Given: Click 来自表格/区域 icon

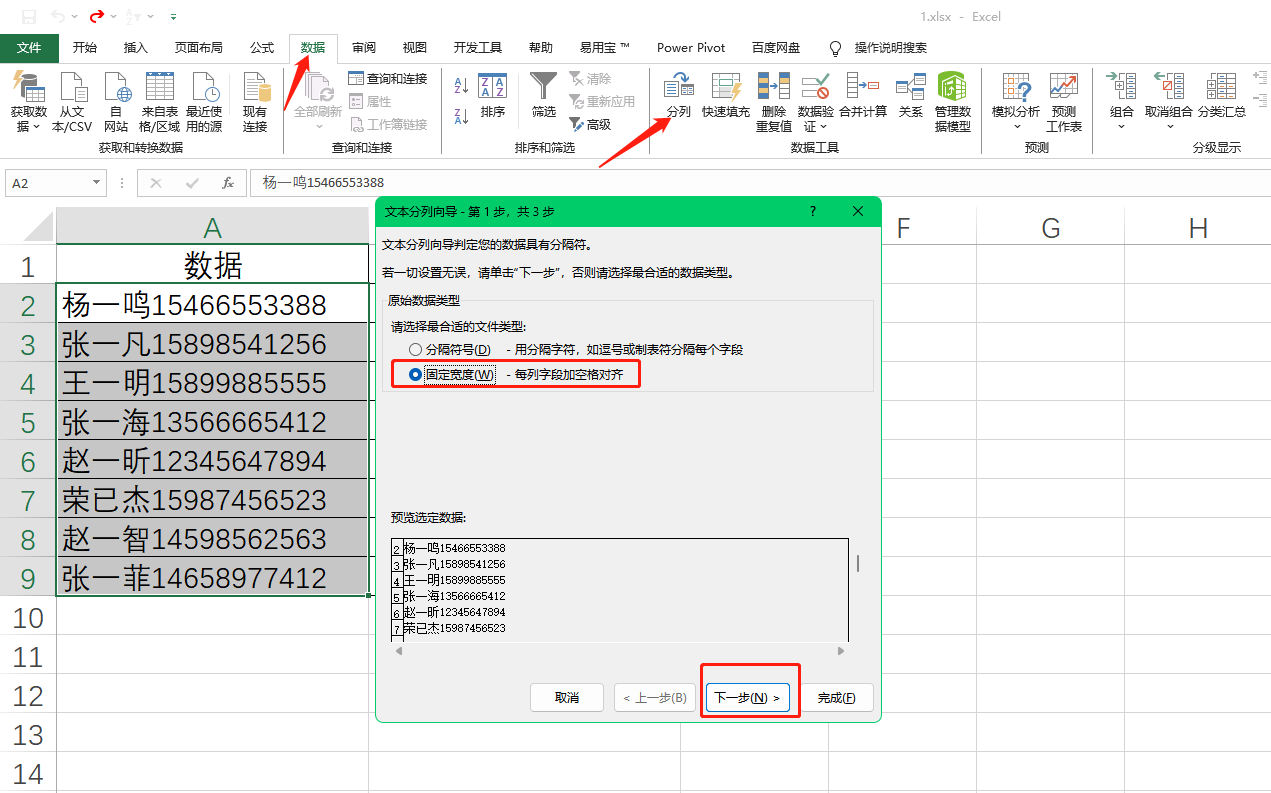Looking at the screenshot, I should [160, 87].
